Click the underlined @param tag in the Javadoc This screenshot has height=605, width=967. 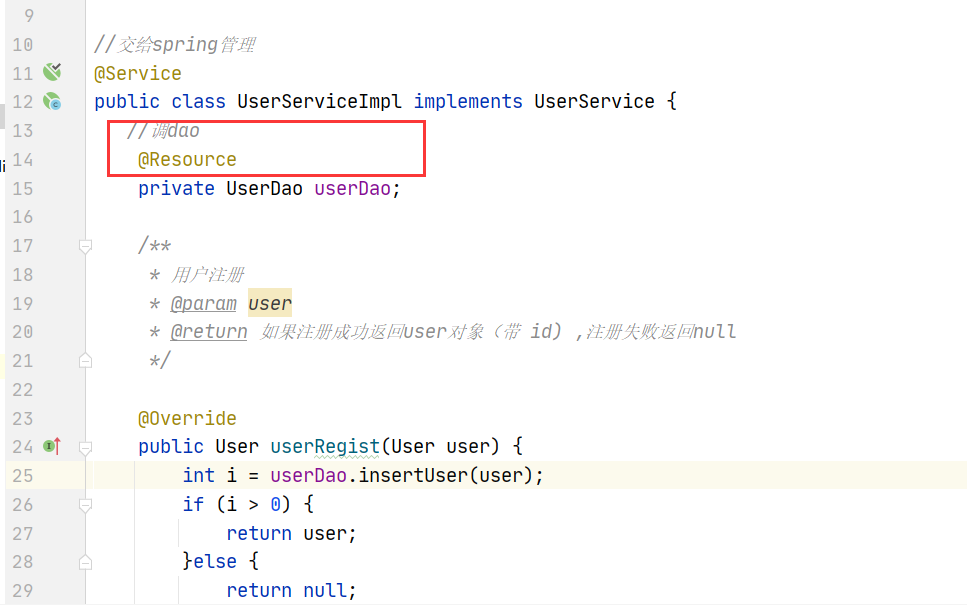point(203,303)
